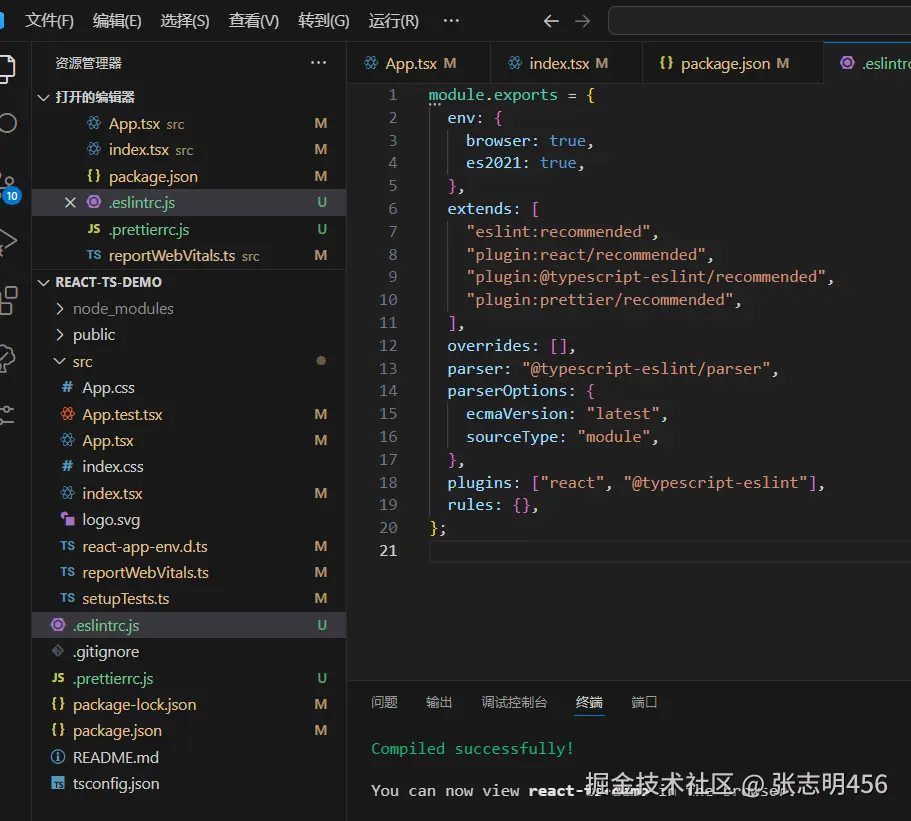Open the Run (运行) menu
This screenshot has height=821, width=911.
393,21
